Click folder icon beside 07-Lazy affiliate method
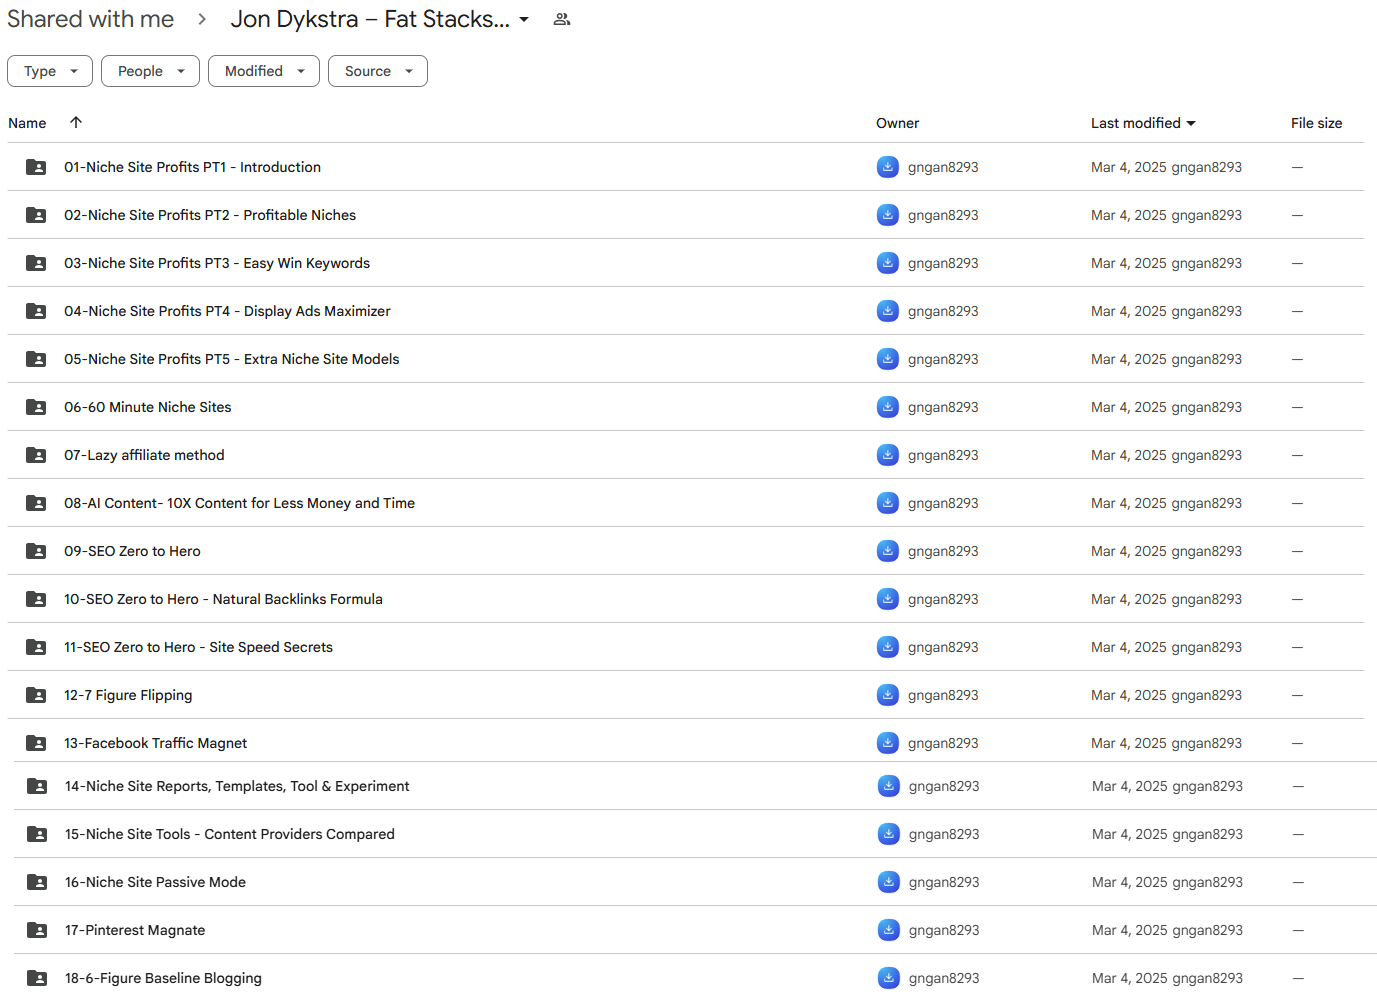1377x999 pixels. tap(36, 455)
